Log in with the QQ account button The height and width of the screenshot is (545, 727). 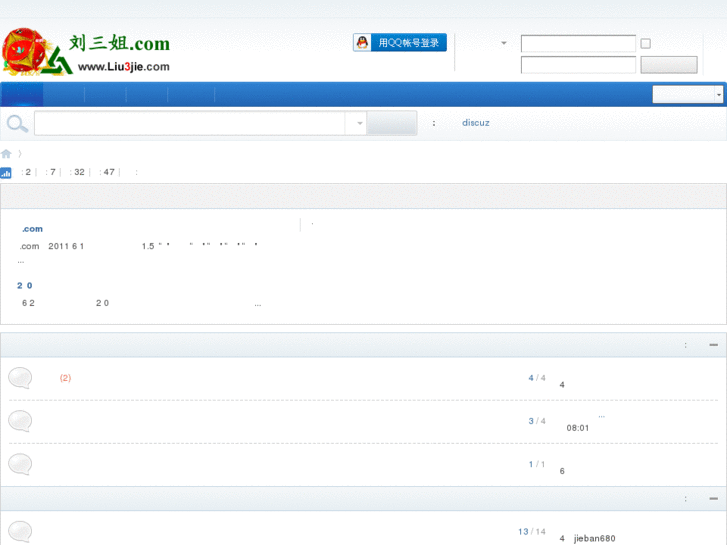[x=400, y=43]
